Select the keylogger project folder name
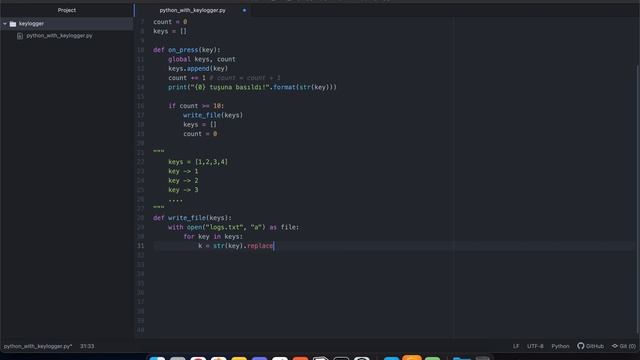640x360 pixels. [31, 24]
